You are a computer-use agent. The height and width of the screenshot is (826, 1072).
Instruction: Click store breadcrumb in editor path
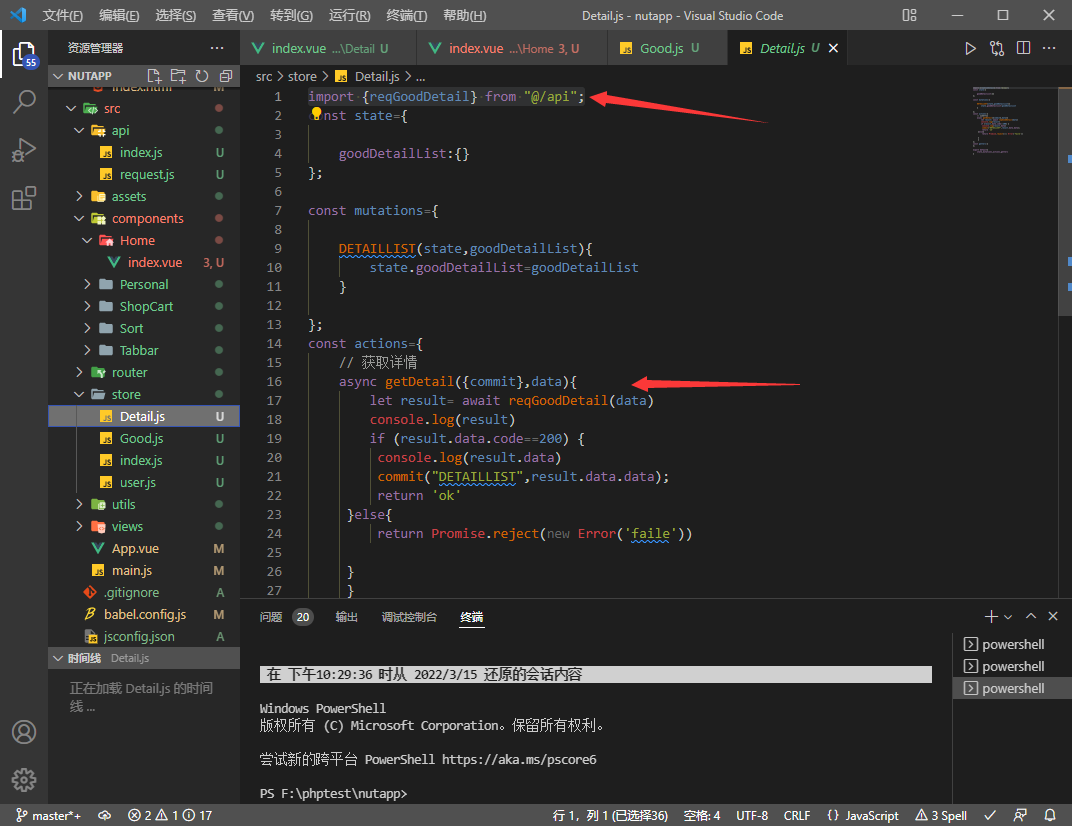point(302,77)
